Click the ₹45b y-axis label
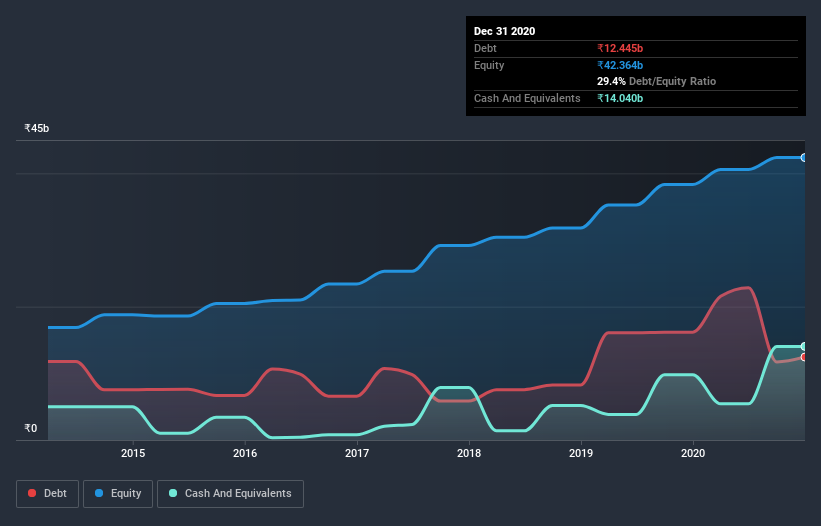The width and height of the screenshot is (821, 526). pyautogui.click(x=37, y=128)
